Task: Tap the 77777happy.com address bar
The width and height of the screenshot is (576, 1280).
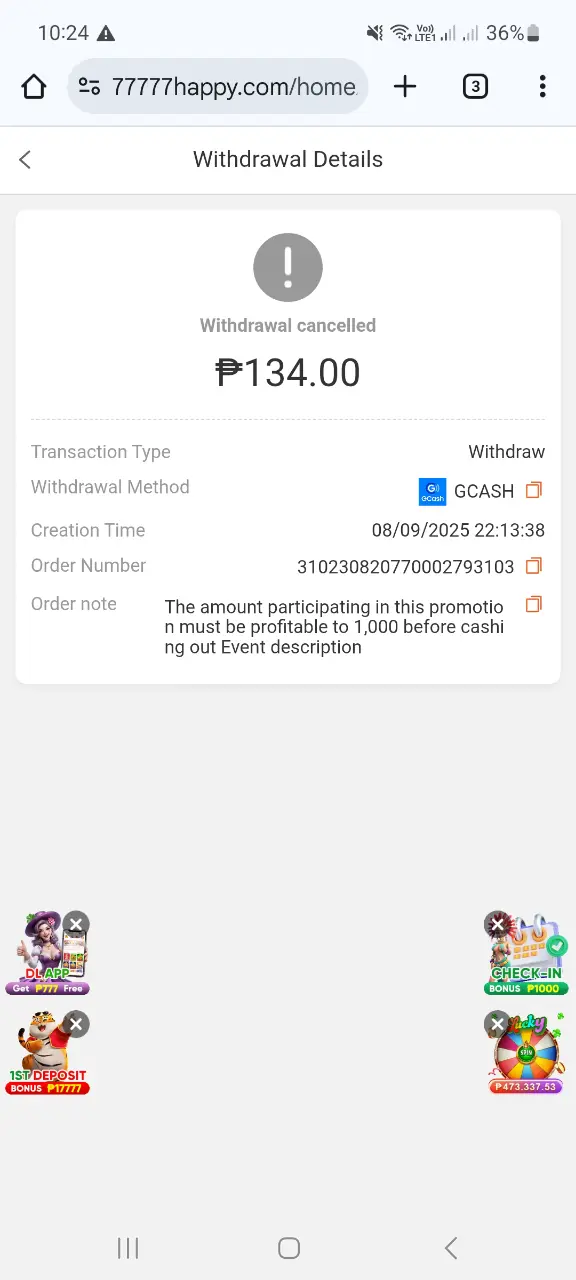Action: pos(218,87)
